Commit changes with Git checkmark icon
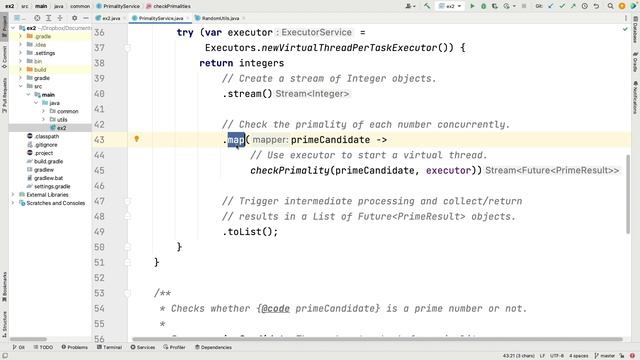The image size is (640, 360). click(562, 6)
